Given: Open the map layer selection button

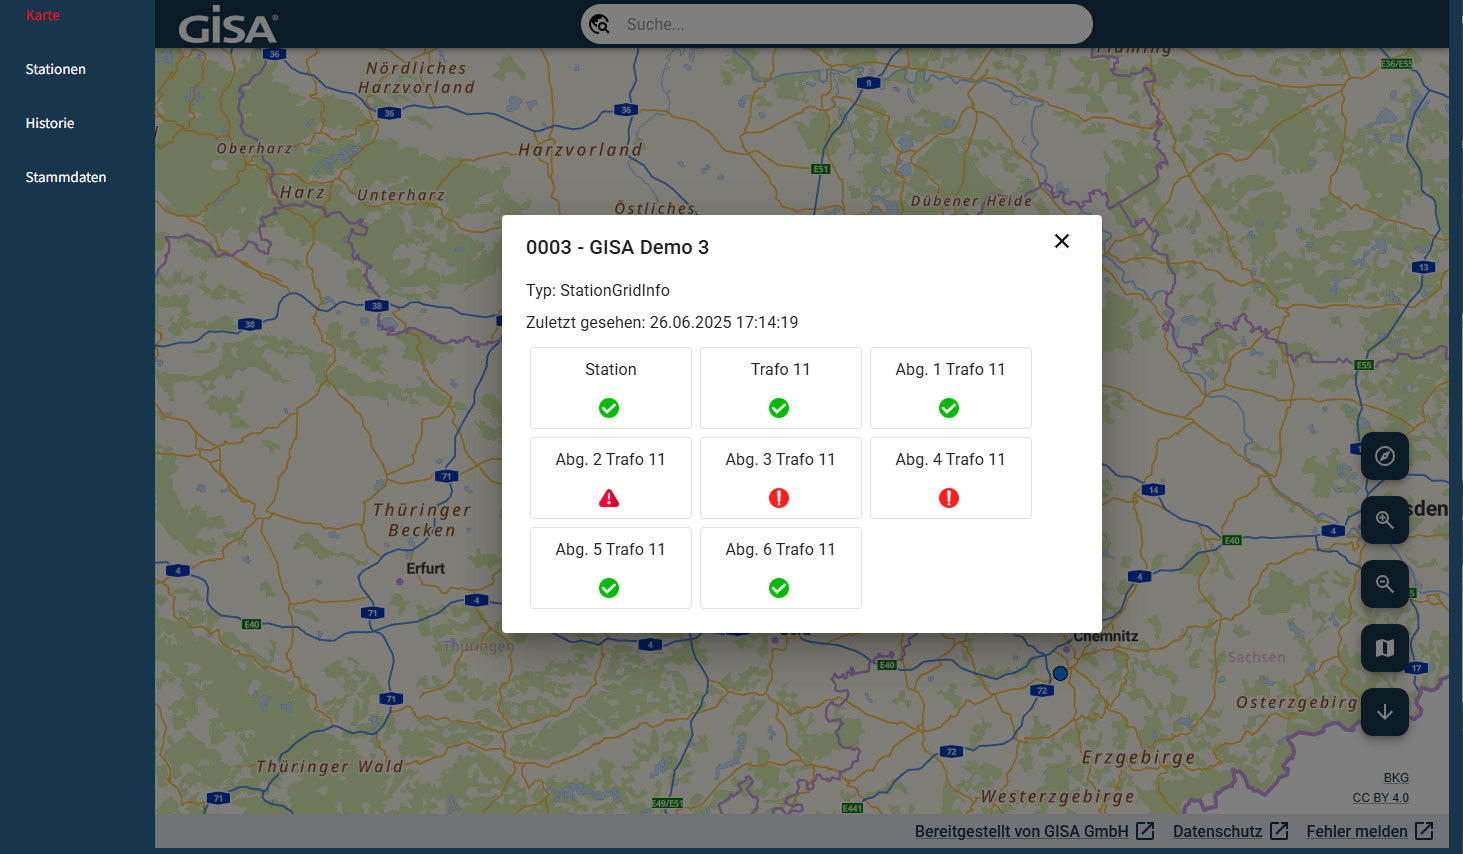Looking at the screenshot, I should pyautogui.click(x=1384, y=648).
